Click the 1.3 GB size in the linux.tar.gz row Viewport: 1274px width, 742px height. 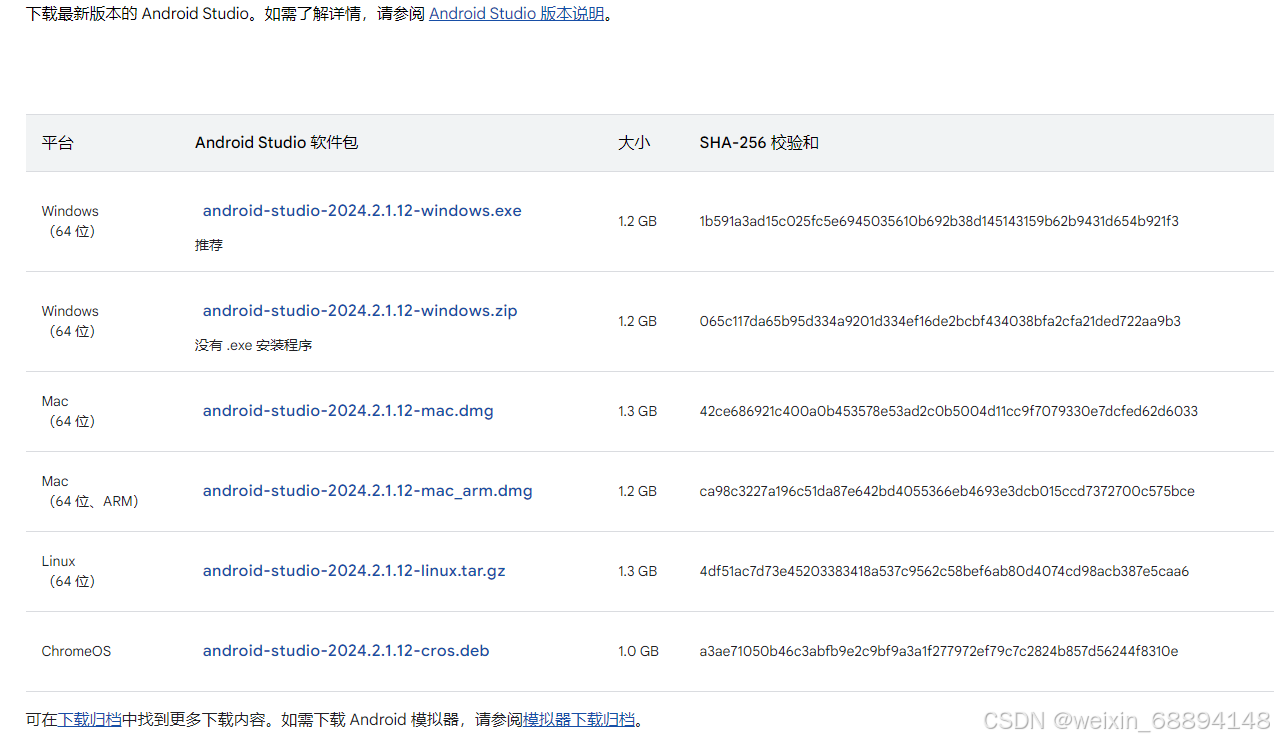pos(637,571)
